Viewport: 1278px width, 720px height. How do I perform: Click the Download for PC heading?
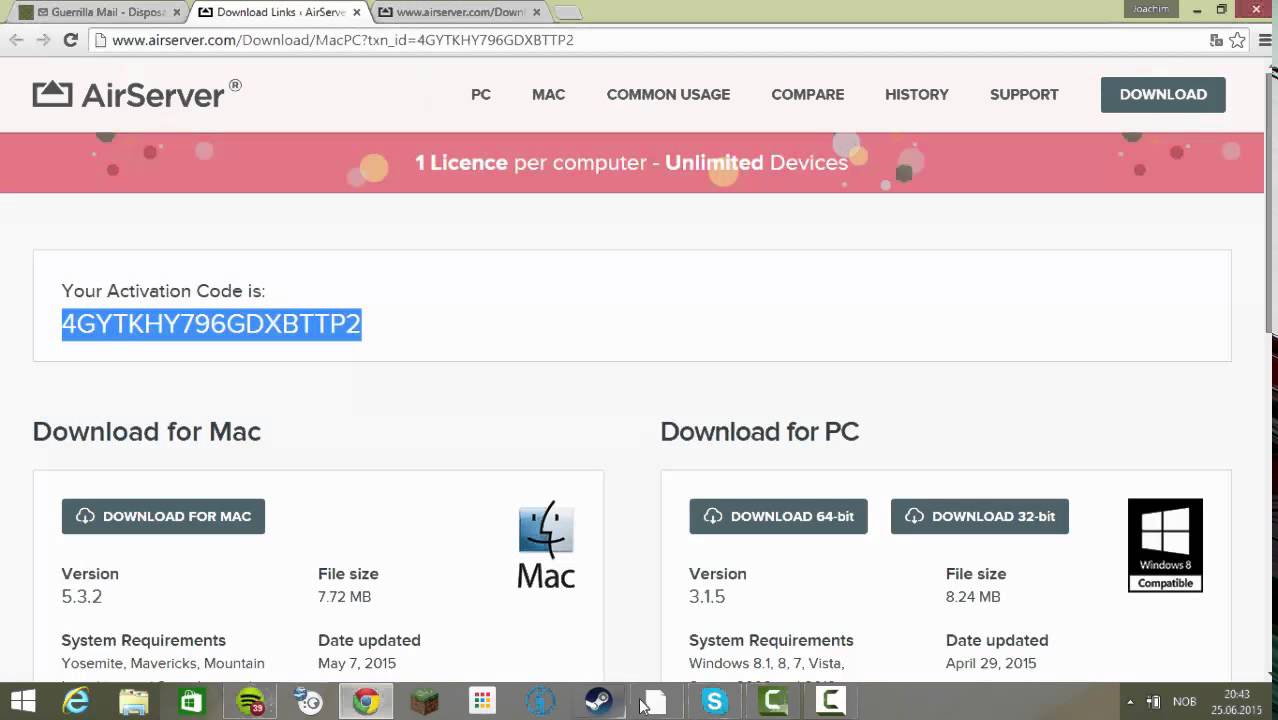coord(760,431)
